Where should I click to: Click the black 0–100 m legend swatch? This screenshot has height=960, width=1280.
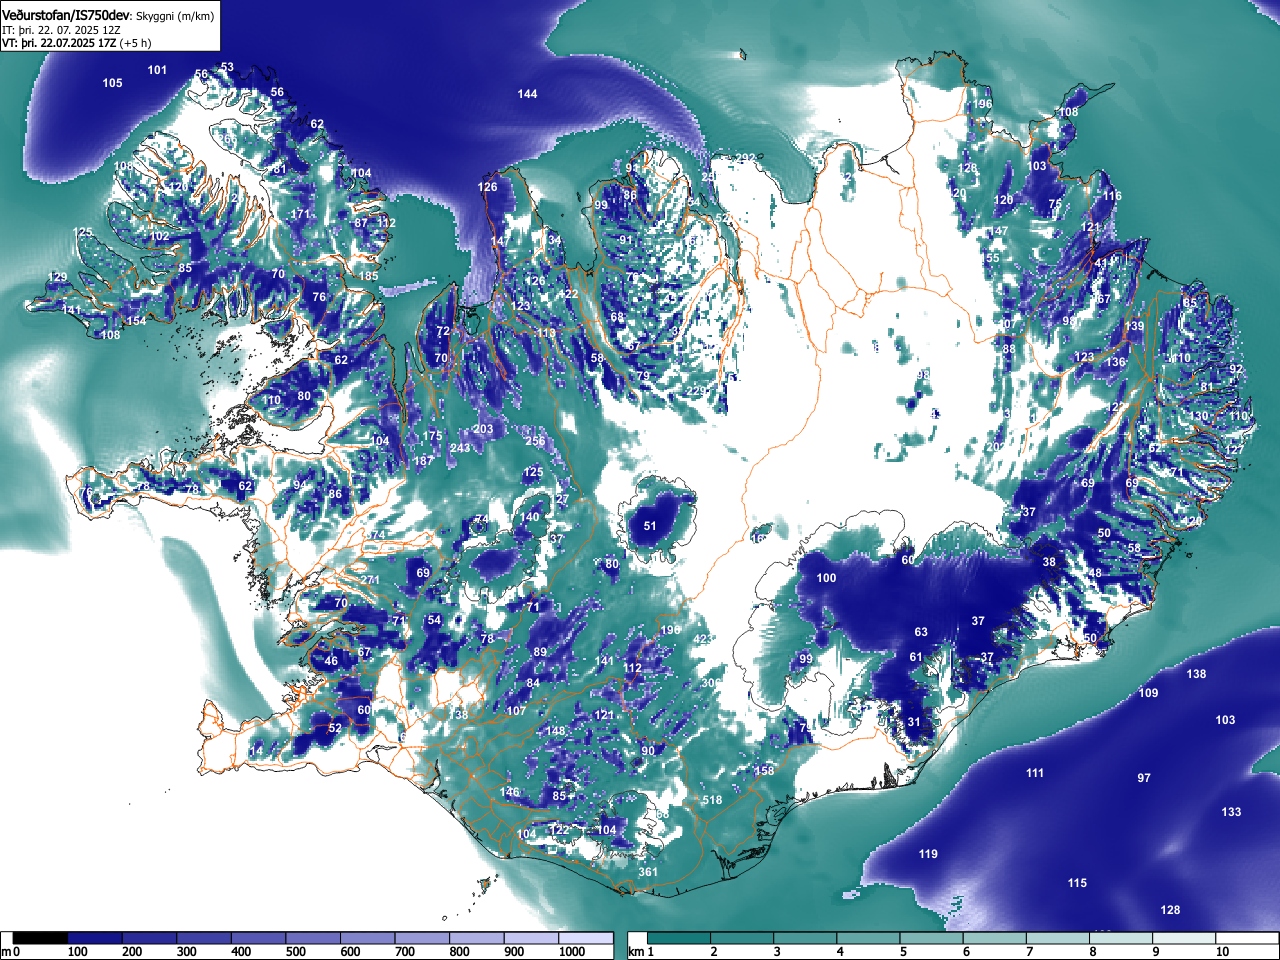coord(40,938)
